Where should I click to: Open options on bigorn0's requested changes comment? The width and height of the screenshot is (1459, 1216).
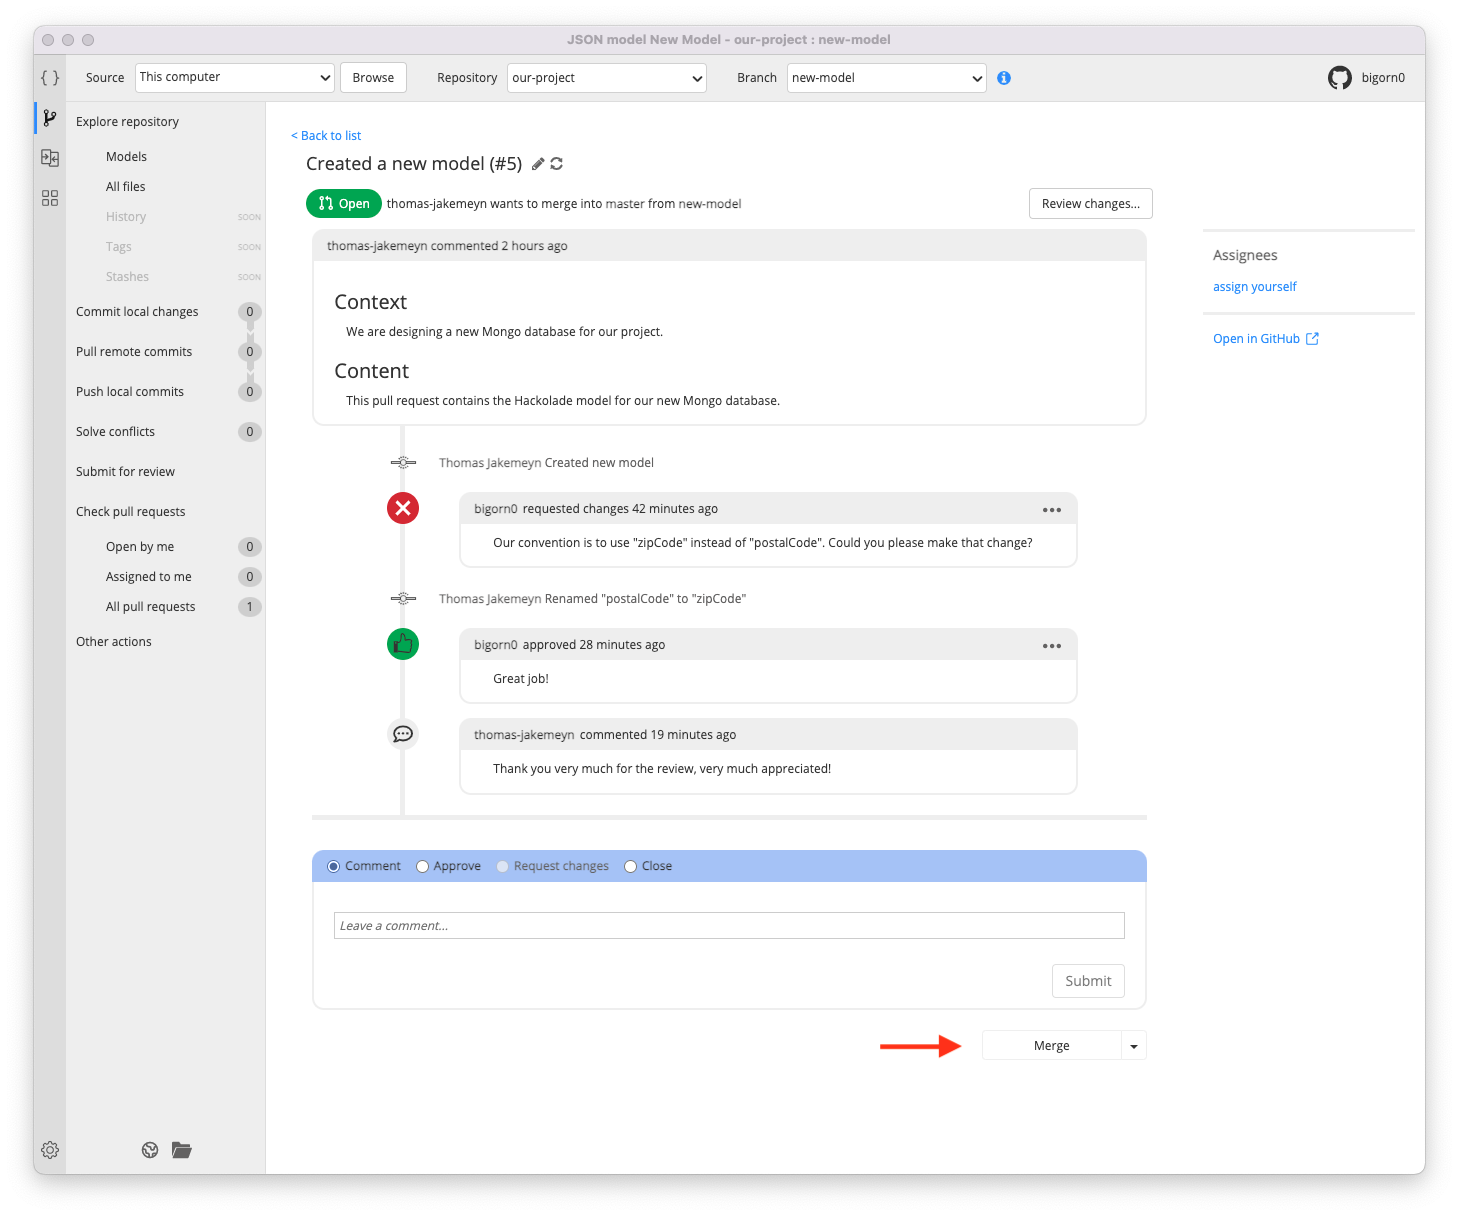click(x=1051, y=509)
